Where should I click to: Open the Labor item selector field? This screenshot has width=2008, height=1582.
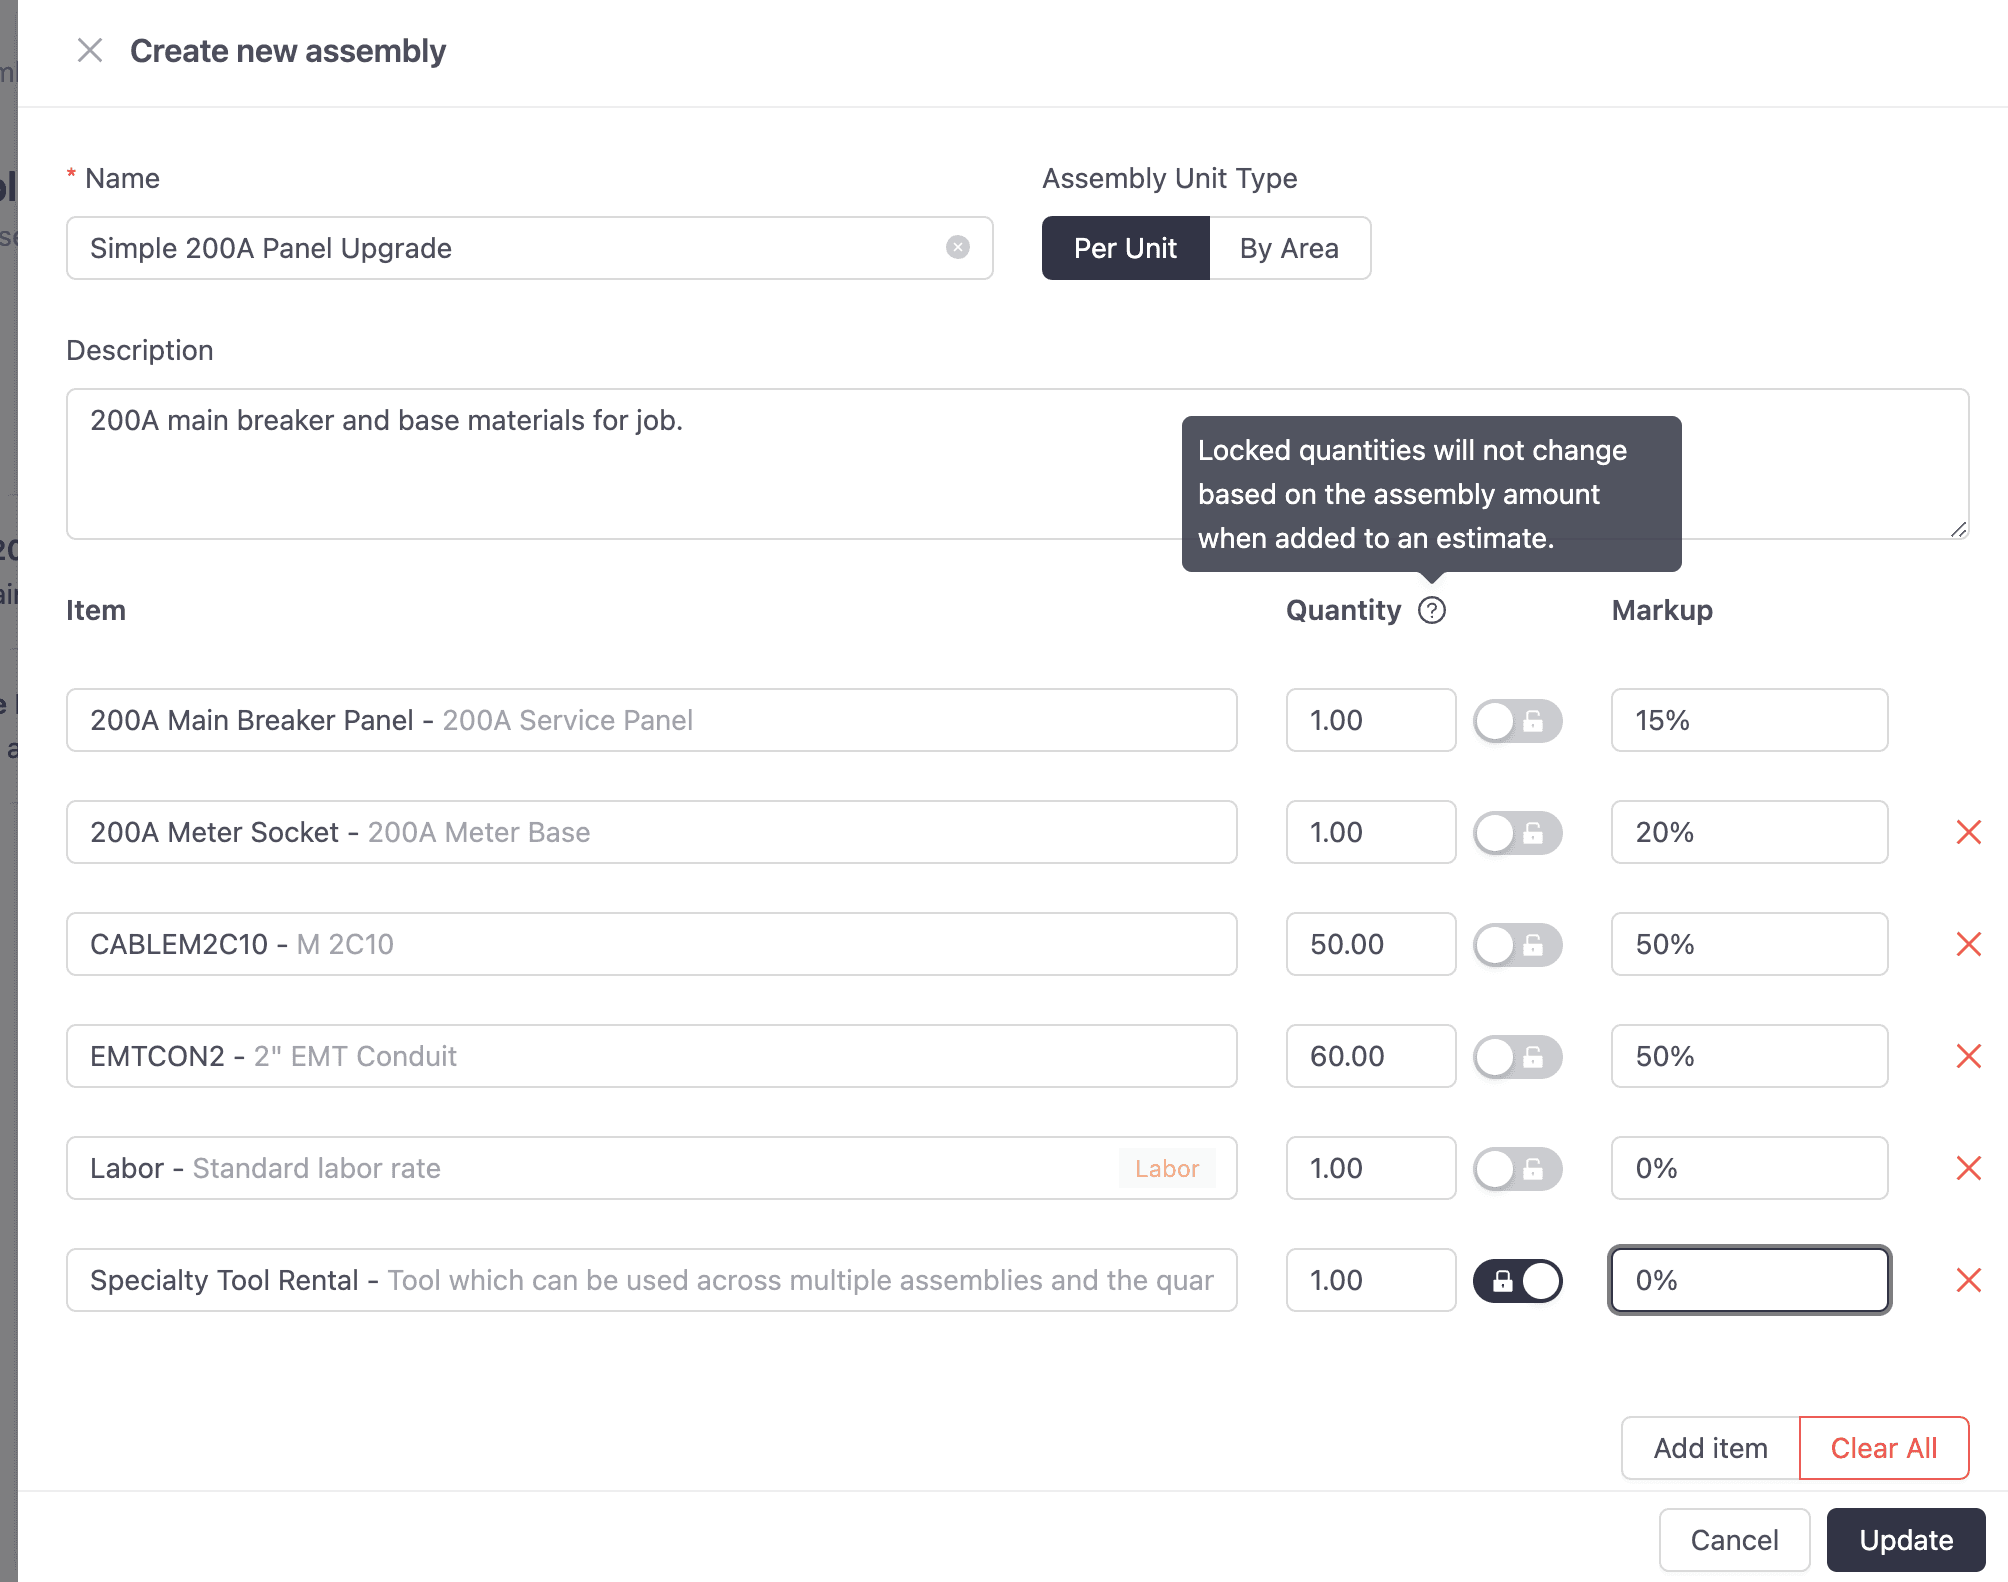click(x=651, y=1168)
